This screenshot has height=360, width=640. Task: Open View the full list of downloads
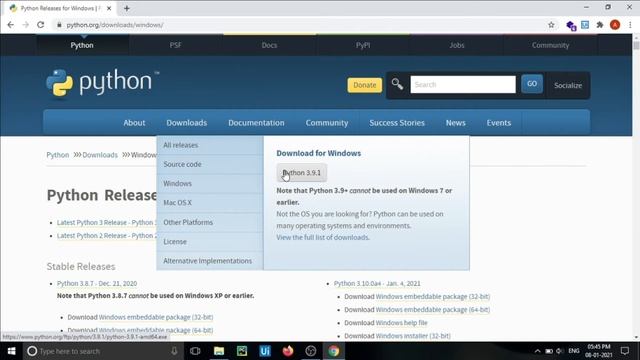(323, 237)
